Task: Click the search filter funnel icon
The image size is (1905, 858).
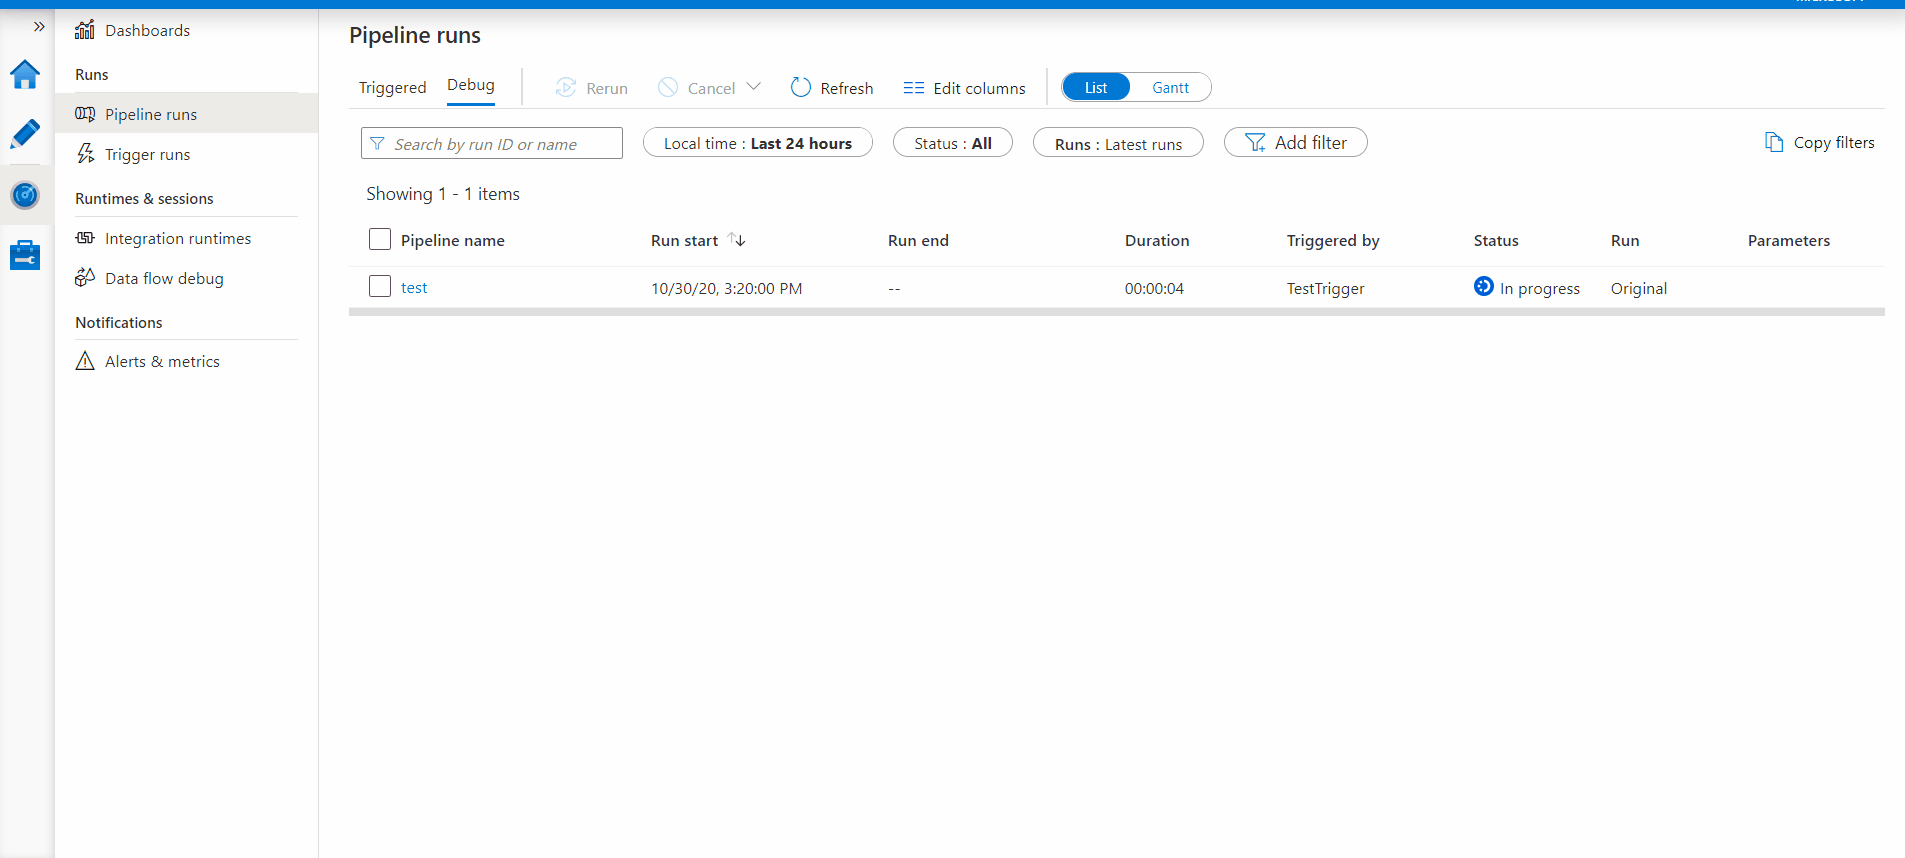Action: click(377, 144)
